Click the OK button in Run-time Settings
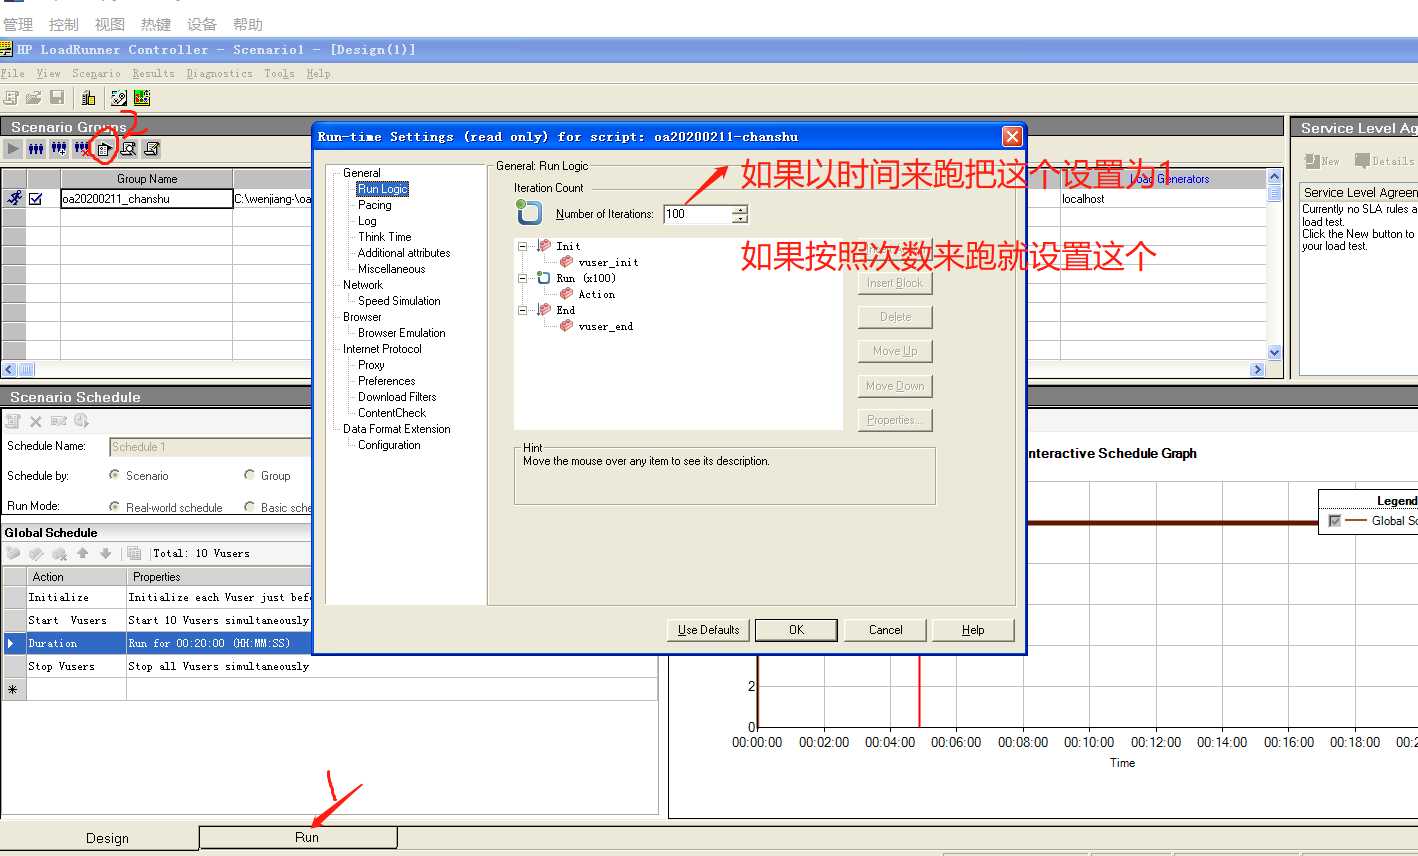1418x856 pixels. 796,630
